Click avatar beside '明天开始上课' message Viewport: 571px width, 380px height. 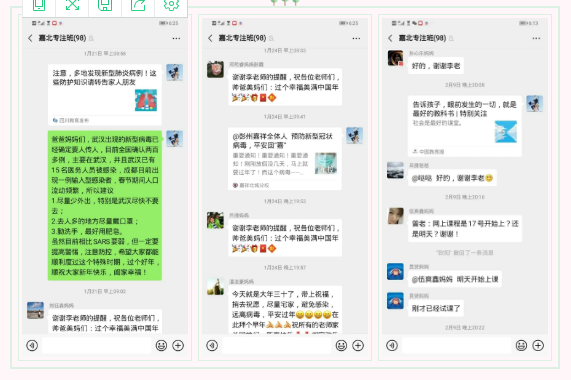[395, 272]
